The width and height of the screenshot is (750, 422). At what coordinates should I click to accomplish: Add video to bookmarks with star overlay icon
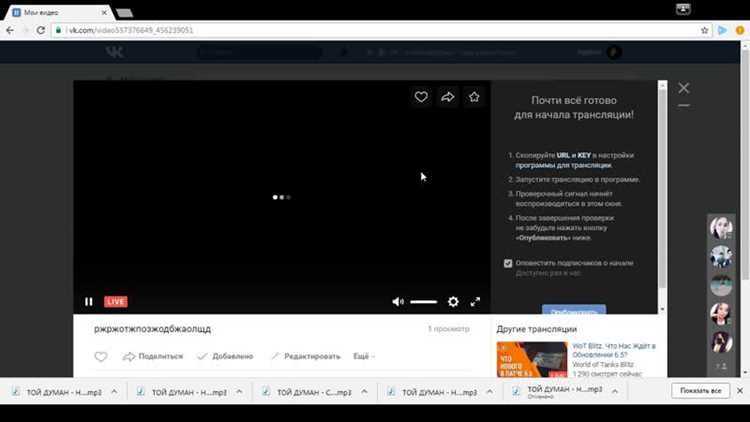pyautogui.click(x=474, y=97)
